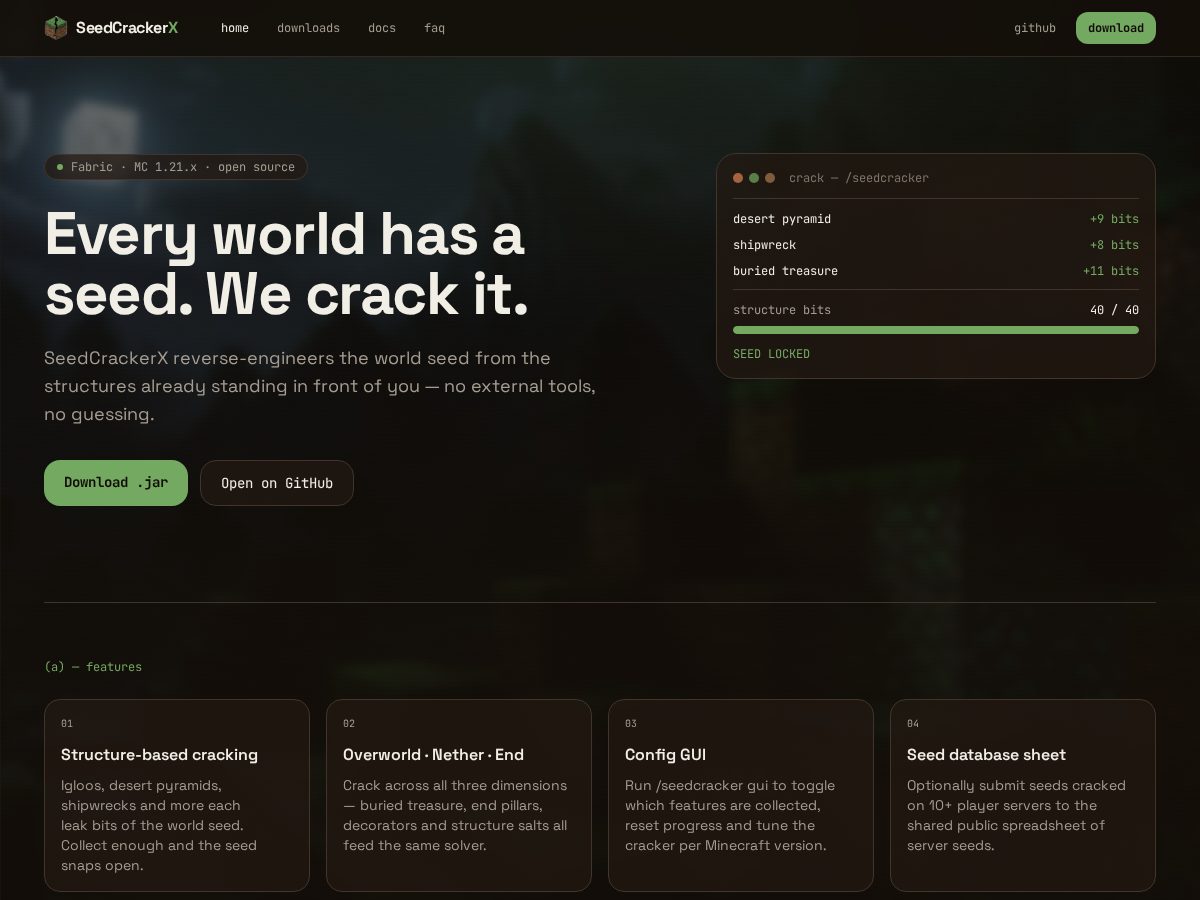This screenshot has height=900, width=1200.
Task: Click the 'crack — /seedcracker' terminal title
Action: 859,178
